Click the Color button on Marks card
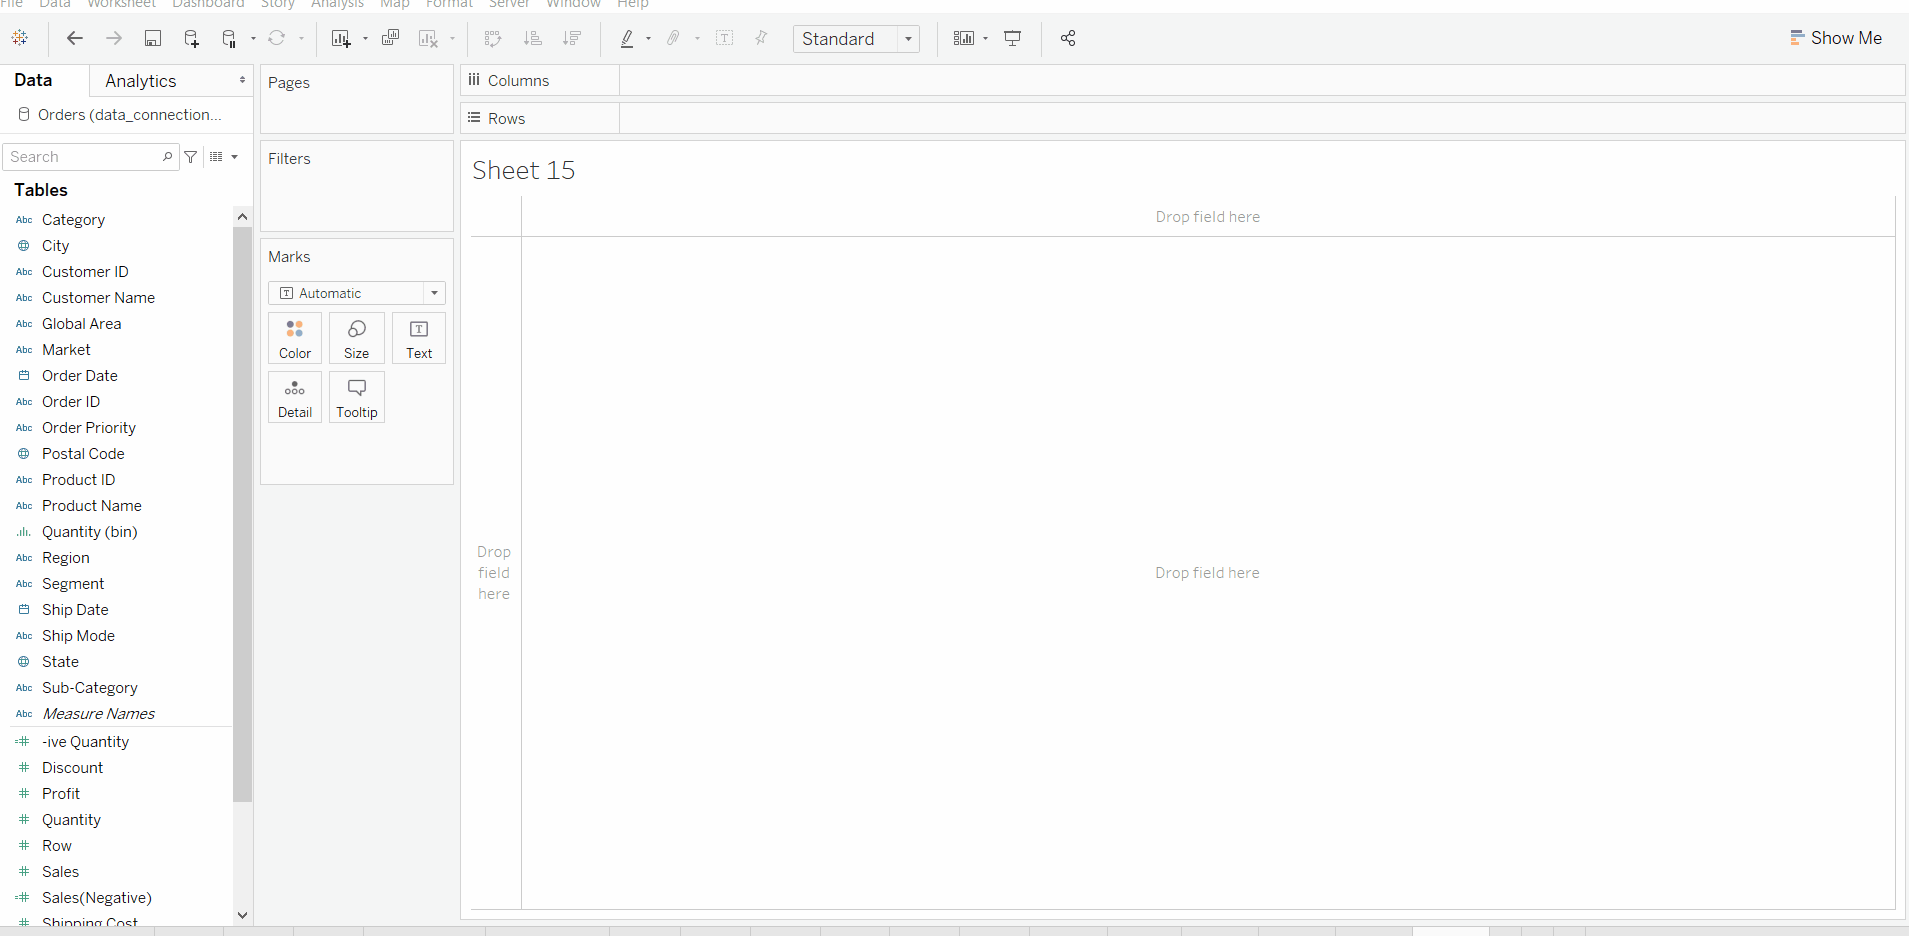 click(x=295, y=339)
